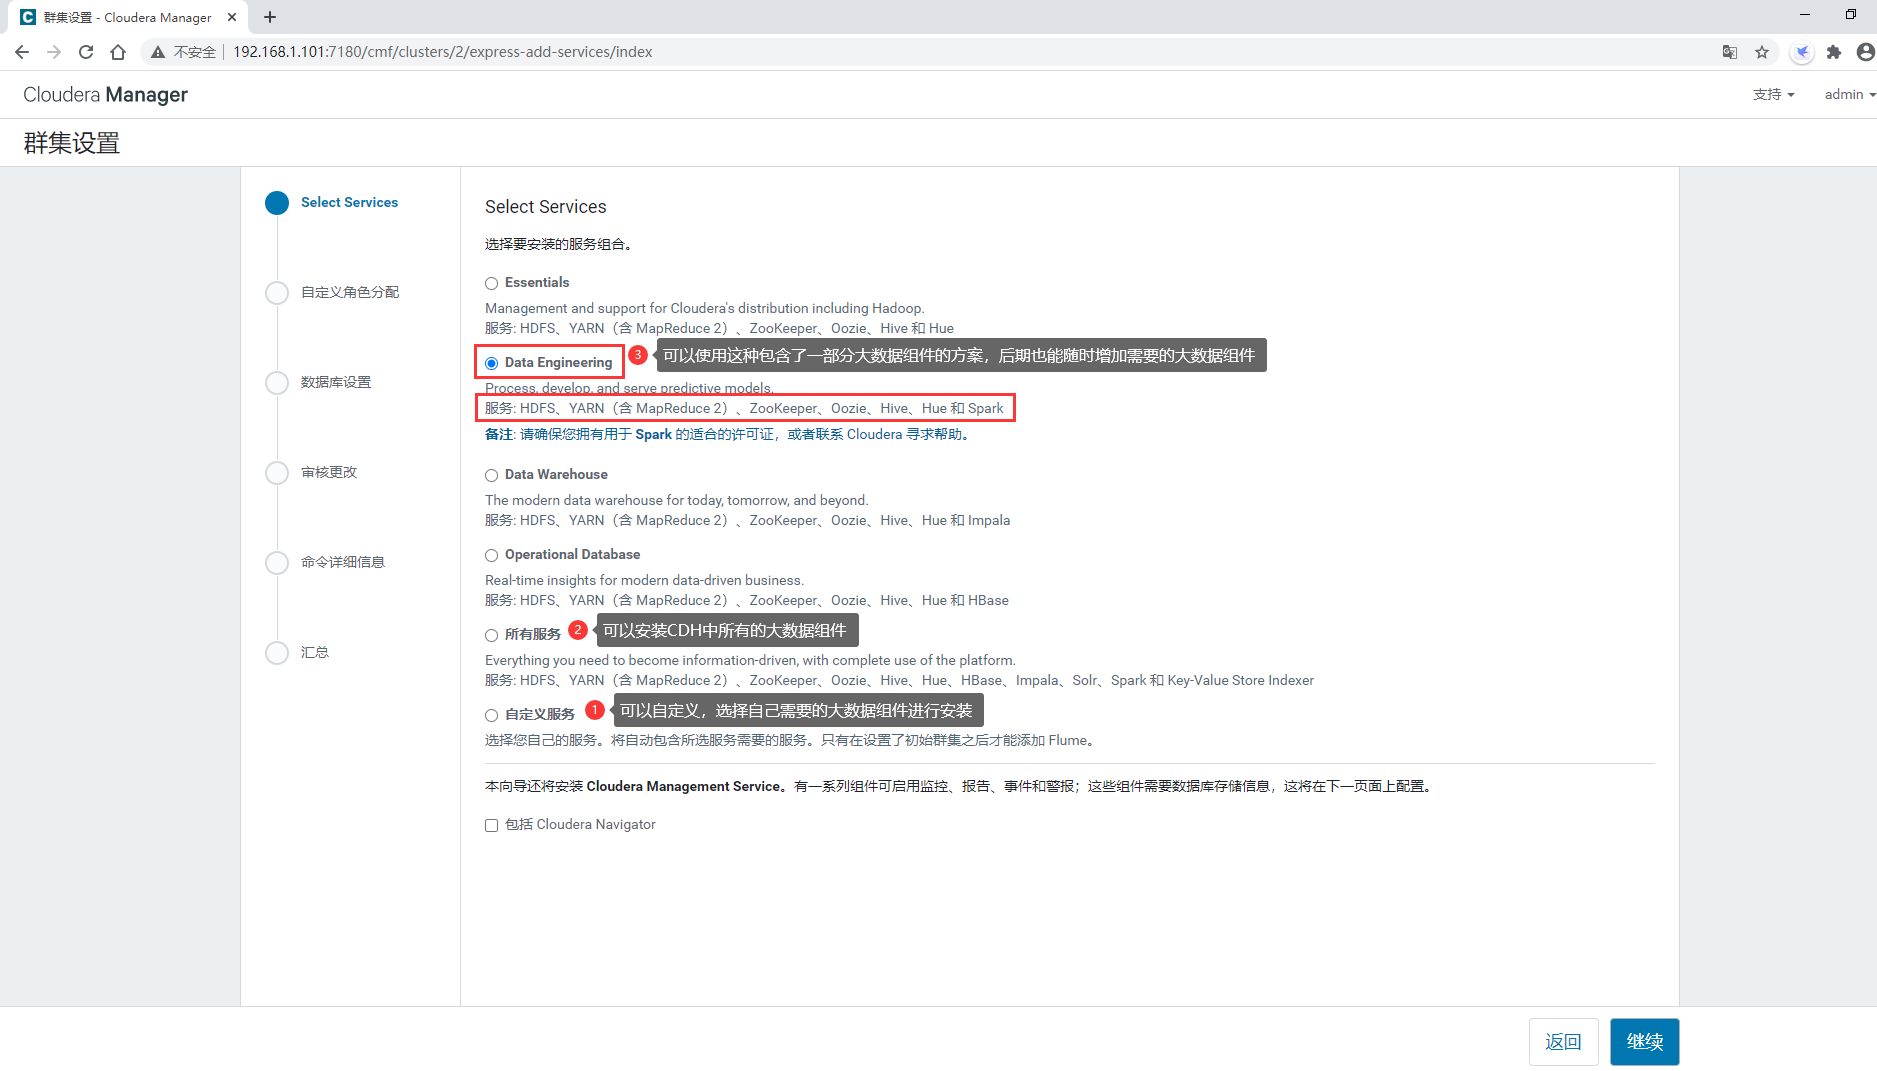This screenshot has height=1071, width=1877.
Task: Select the Data Warehouse radio option
Action: (491, 475)
